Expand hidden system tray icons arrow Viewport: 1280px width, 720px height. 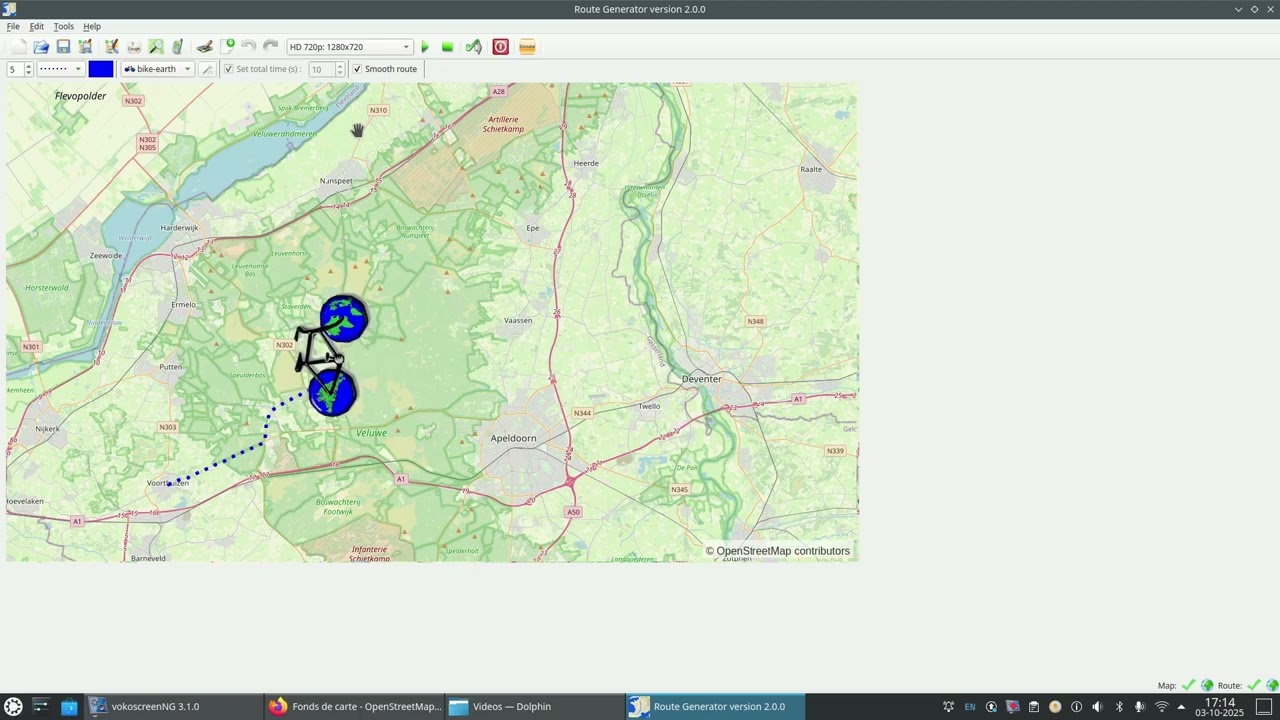pyautogui.click(x=1181, y=707)
